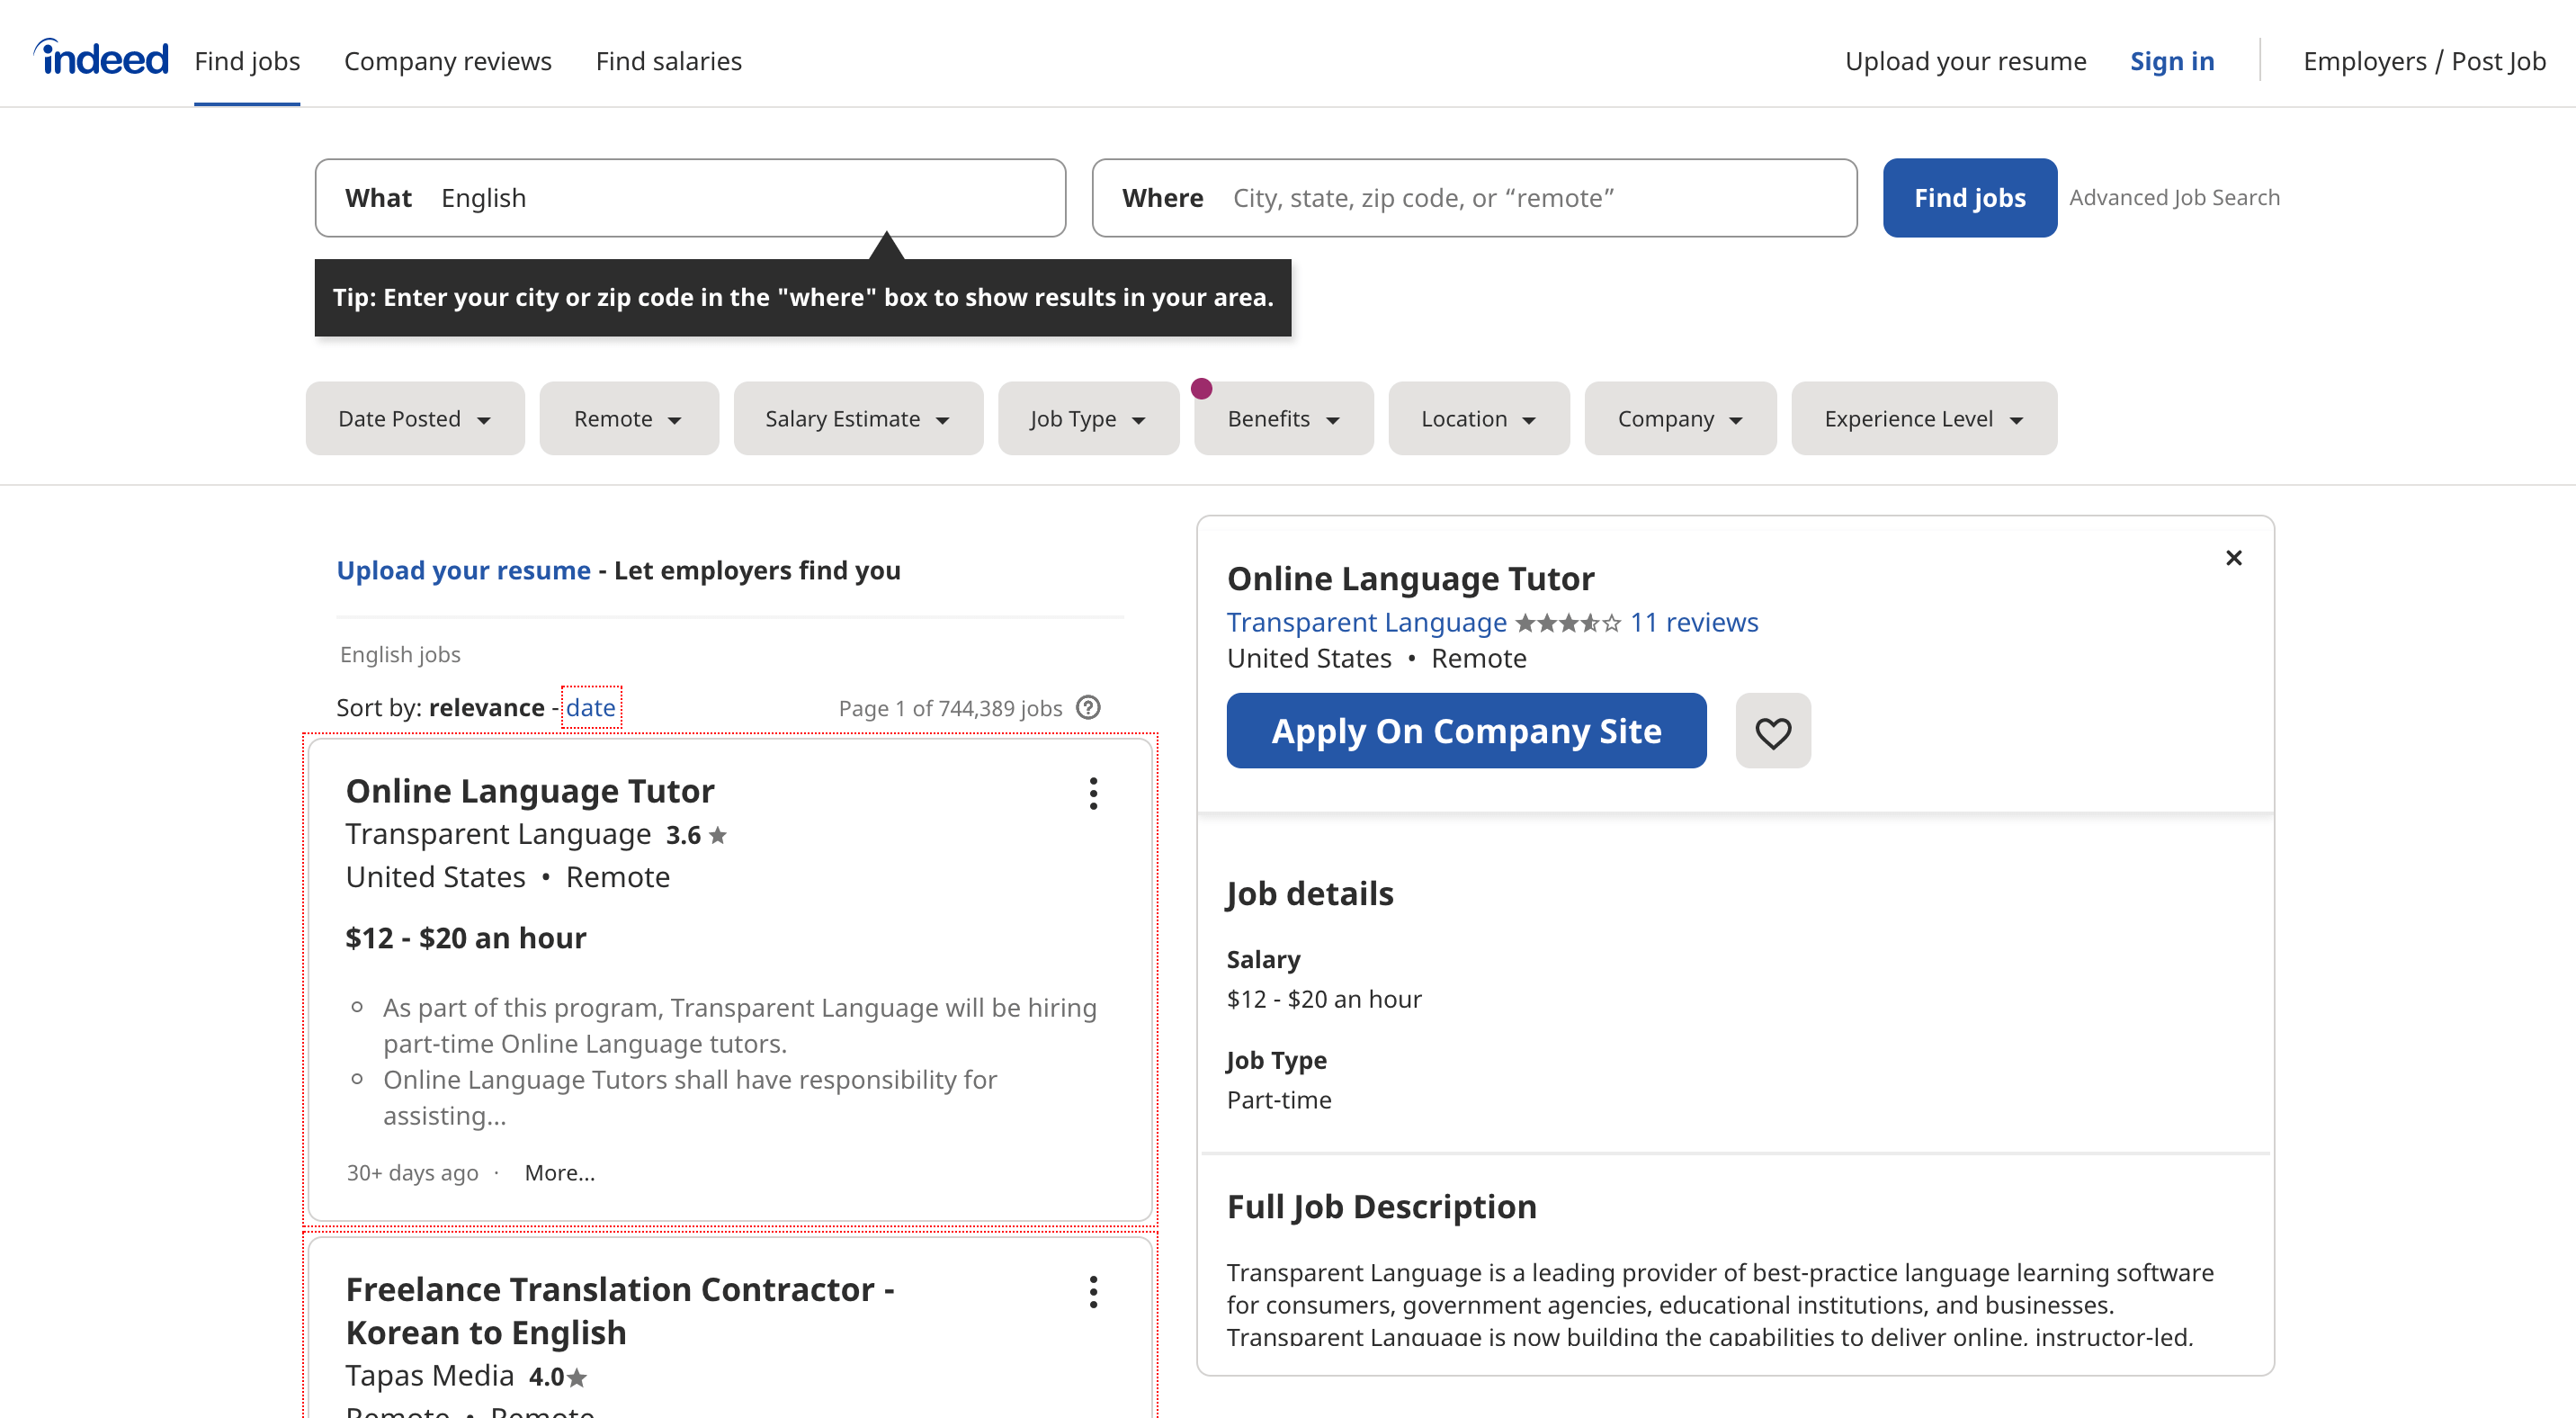Open the Find salaries section
This screenshot has width=2576, height=1418.
tap(668, 60)
